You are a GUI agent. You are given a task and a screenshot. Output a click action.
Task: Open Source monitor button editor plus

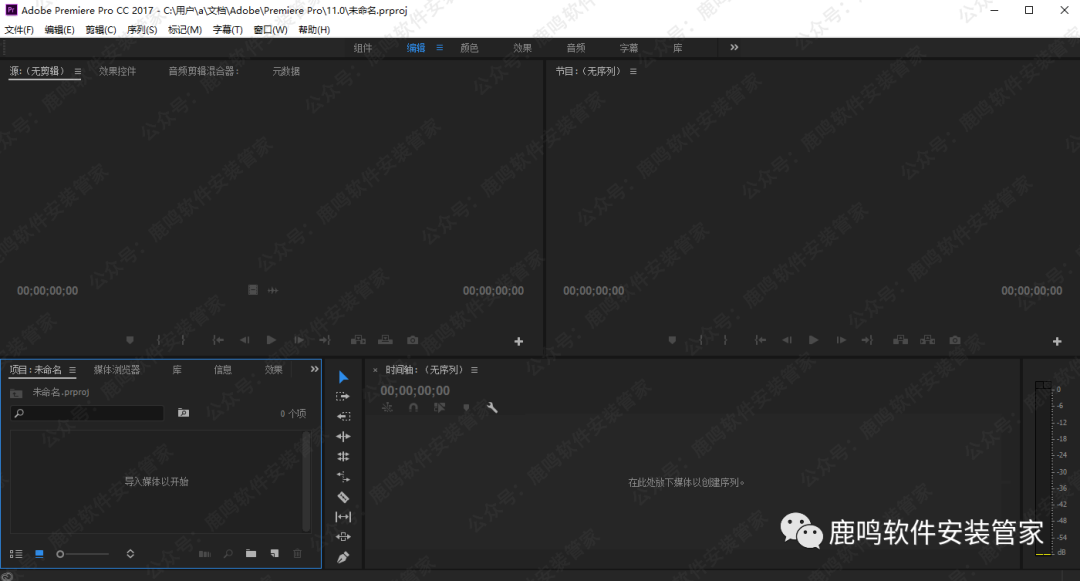[x=518, y=342]
